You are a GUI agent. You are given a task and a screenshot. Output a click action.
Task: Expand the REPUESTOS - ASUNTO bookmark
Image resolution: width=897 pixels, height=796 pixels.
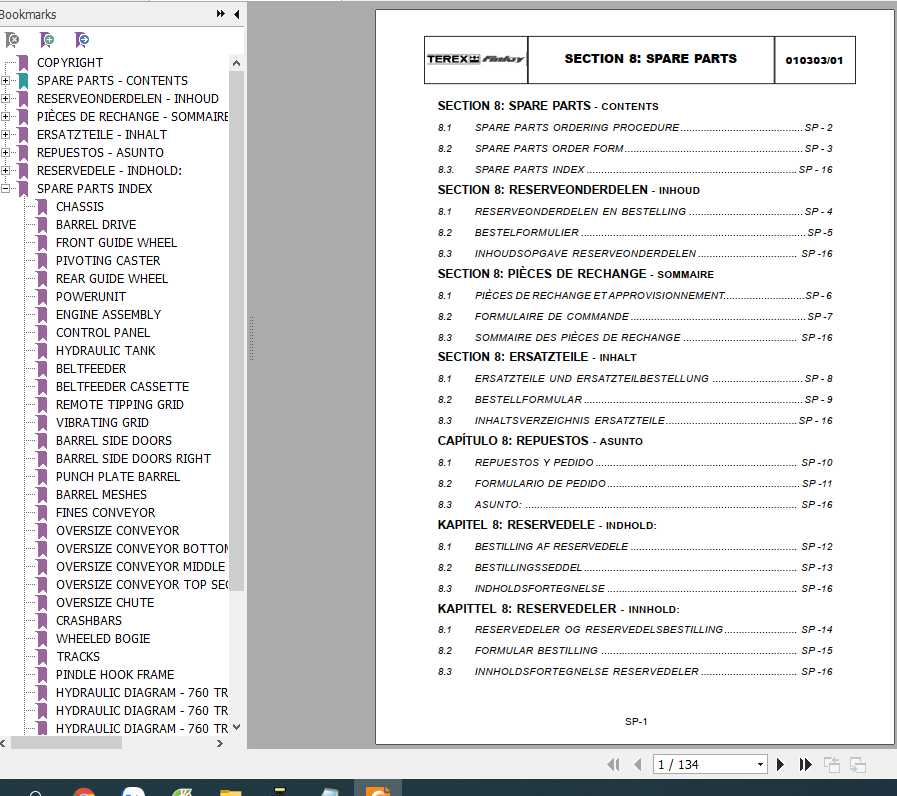coord(5,153)
